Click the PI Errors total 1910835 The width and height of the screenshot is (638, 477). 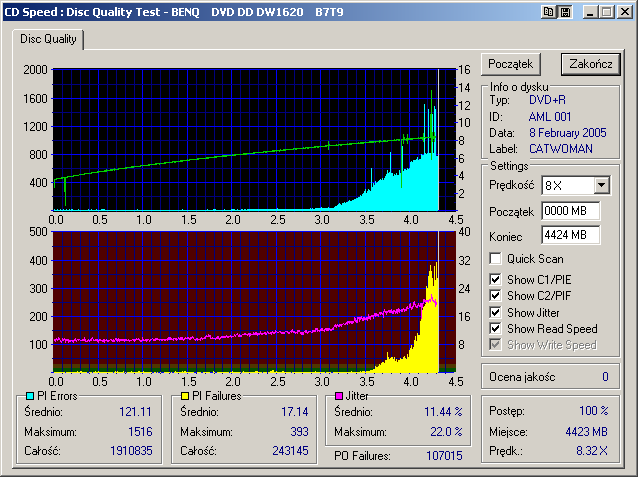[131, 451]
